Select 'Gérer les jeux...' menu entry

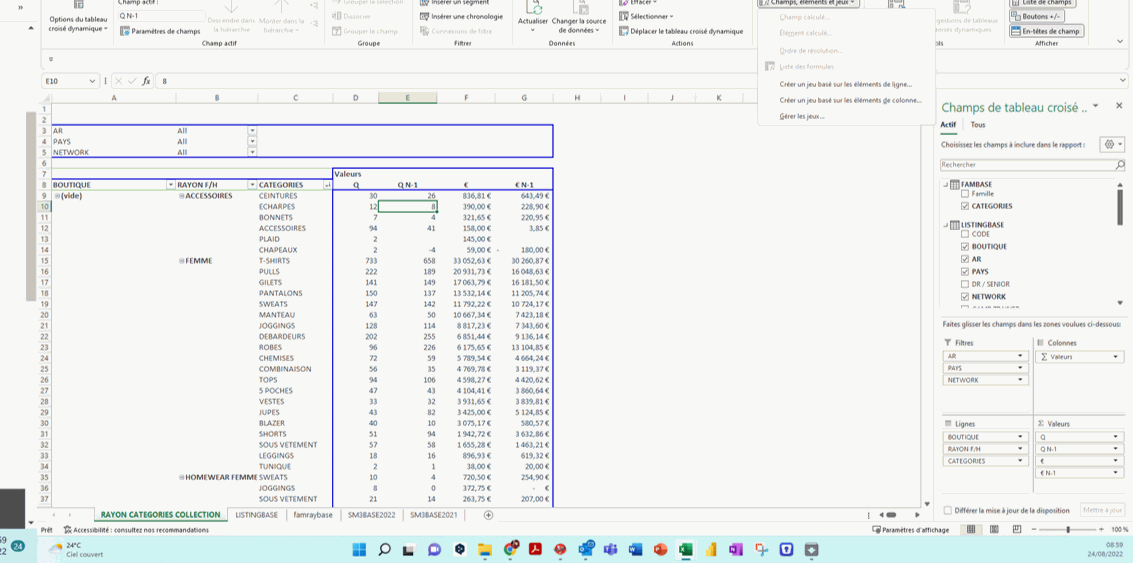coord(802,116)
